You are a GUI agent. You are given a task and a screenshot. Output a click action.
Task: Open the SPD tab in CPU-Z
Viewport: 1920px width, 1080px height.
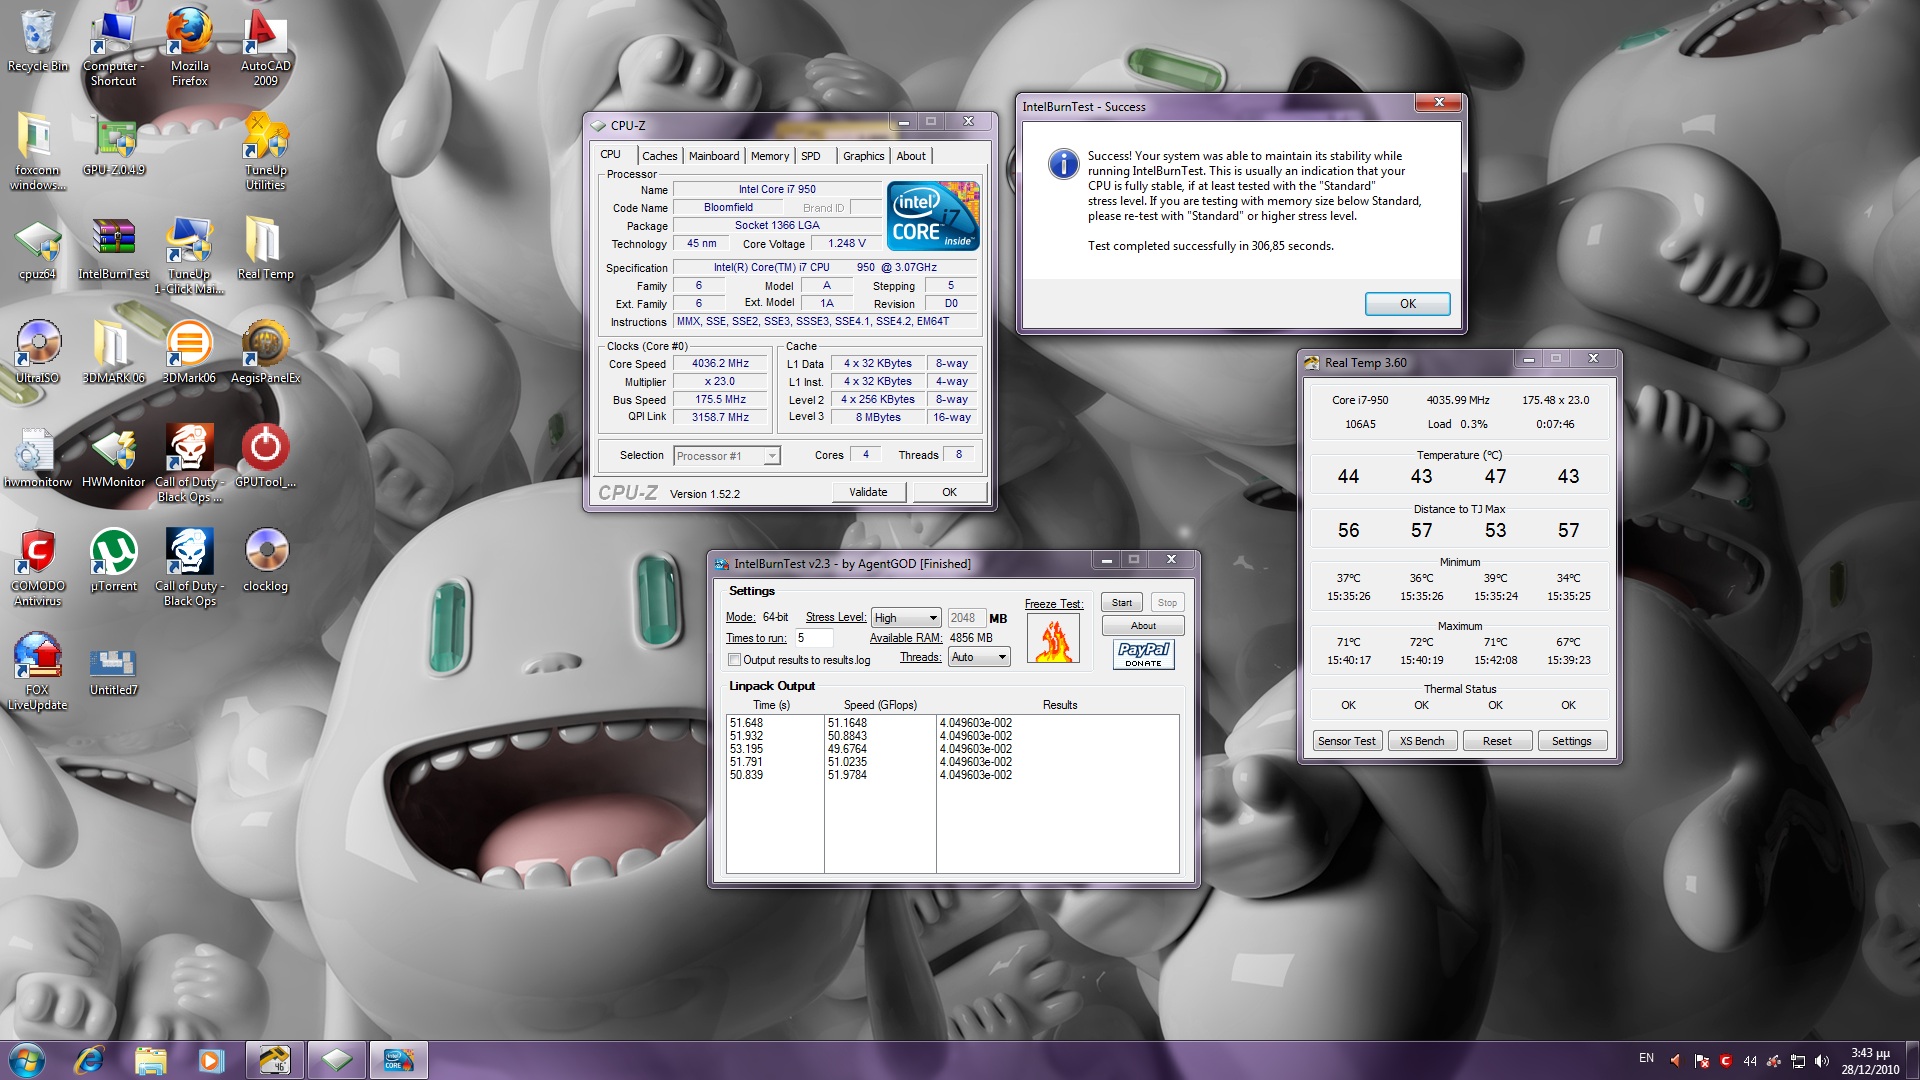[811, 156]
